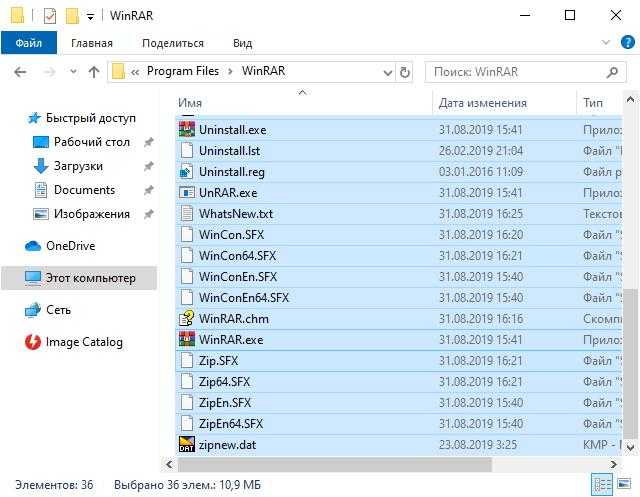Click the magnifier search icon

612,73
